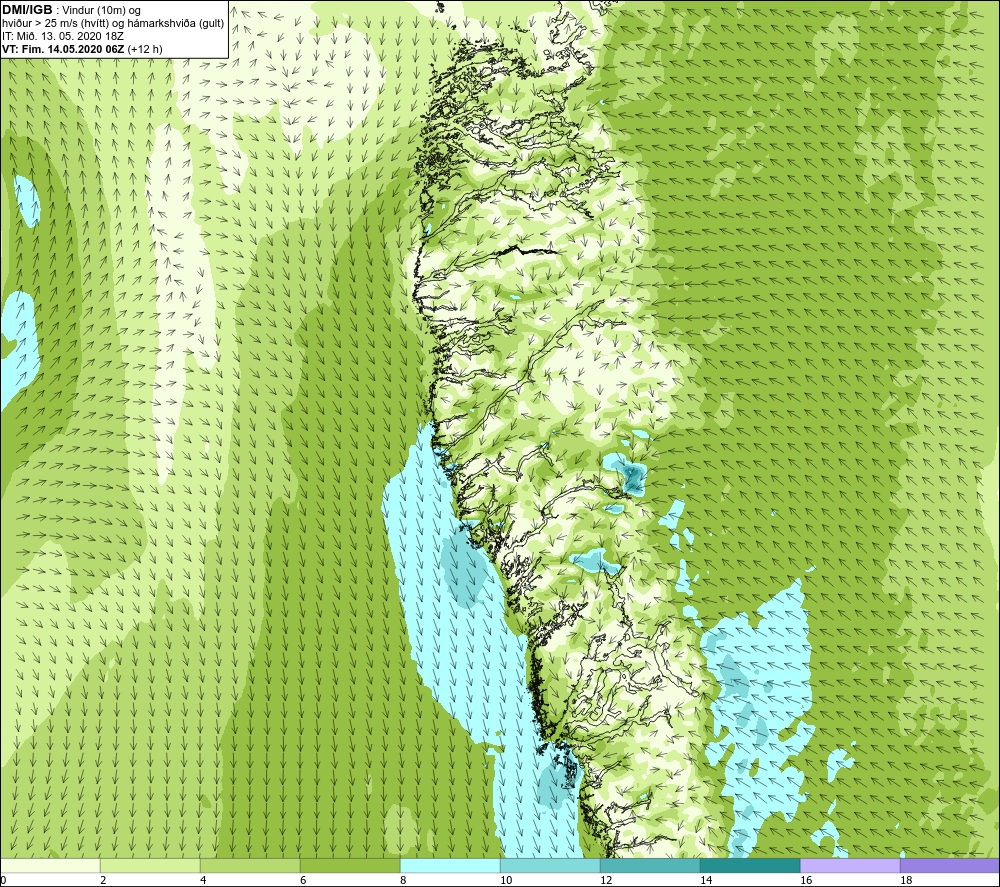Viewport: 1000px width, 887px height.
Task: Click the 8–10 m/s light cyan legend swatch
Action: (450, 865)
